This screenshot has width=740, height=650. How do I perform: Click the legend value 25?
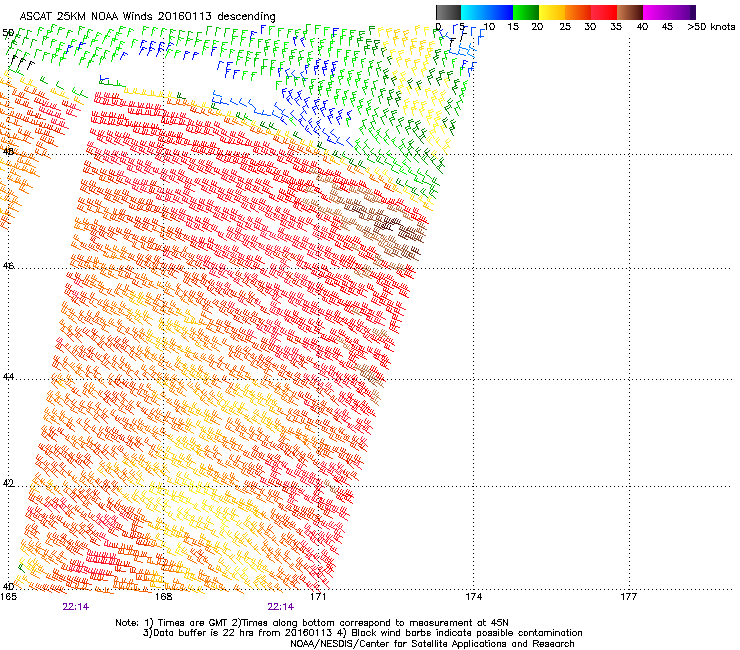[565, 27]
